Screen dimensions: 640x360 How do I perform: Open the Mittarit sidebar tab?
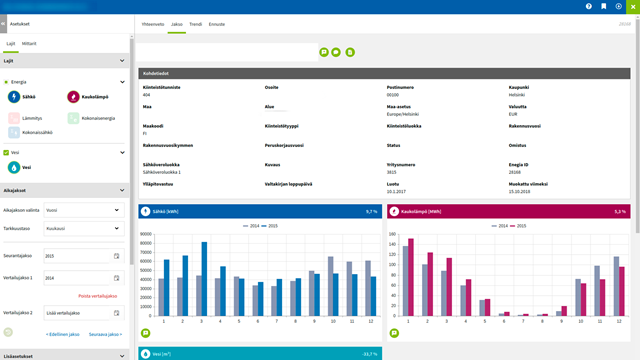tap(29, 44)
